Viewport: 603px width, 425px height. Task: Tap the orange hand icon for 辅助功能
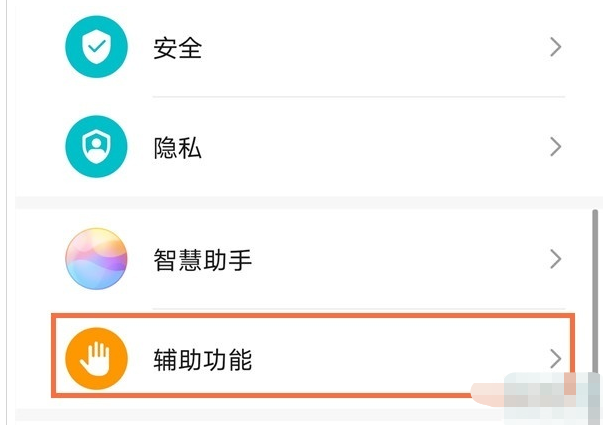tap(97, 358)
